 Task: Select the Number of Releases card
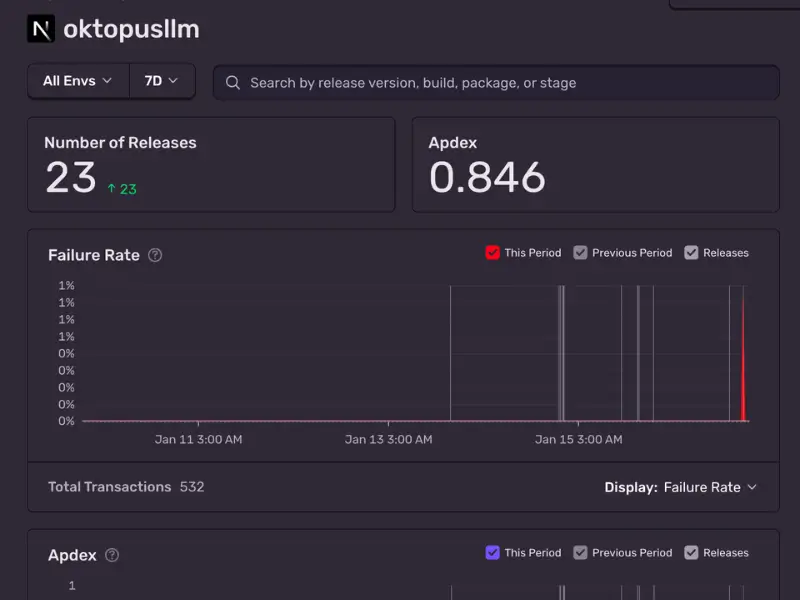coord(211,165)
